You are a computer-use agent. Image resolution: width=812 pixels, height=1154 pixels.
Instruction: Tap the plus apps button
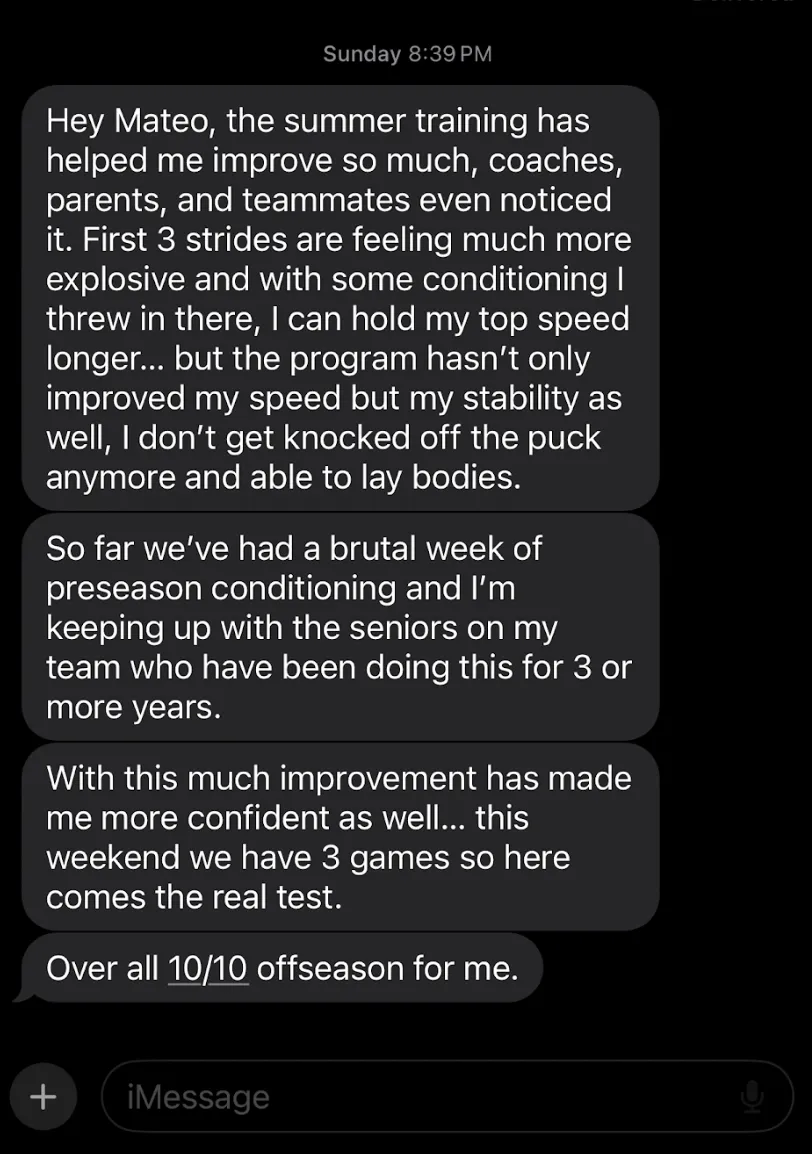42,1096
